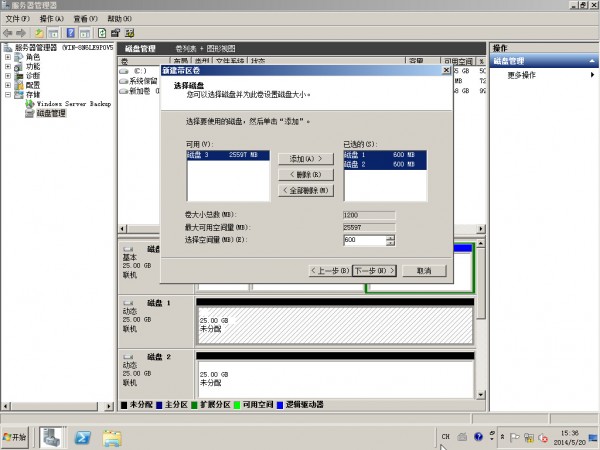Image resolution: width=600 pixels, height=450 pixels.
Task: Click the up-folder toolbar icon
Action: point(39,33)
